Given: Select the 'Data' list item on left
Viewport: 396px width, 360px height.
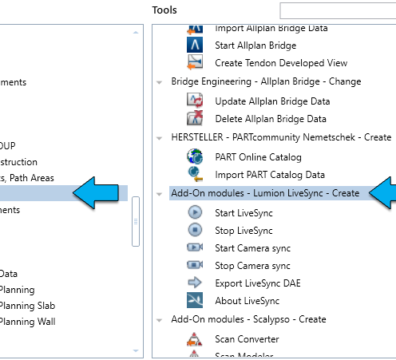Looking at the screenshot, I should (x=9, y=274).
